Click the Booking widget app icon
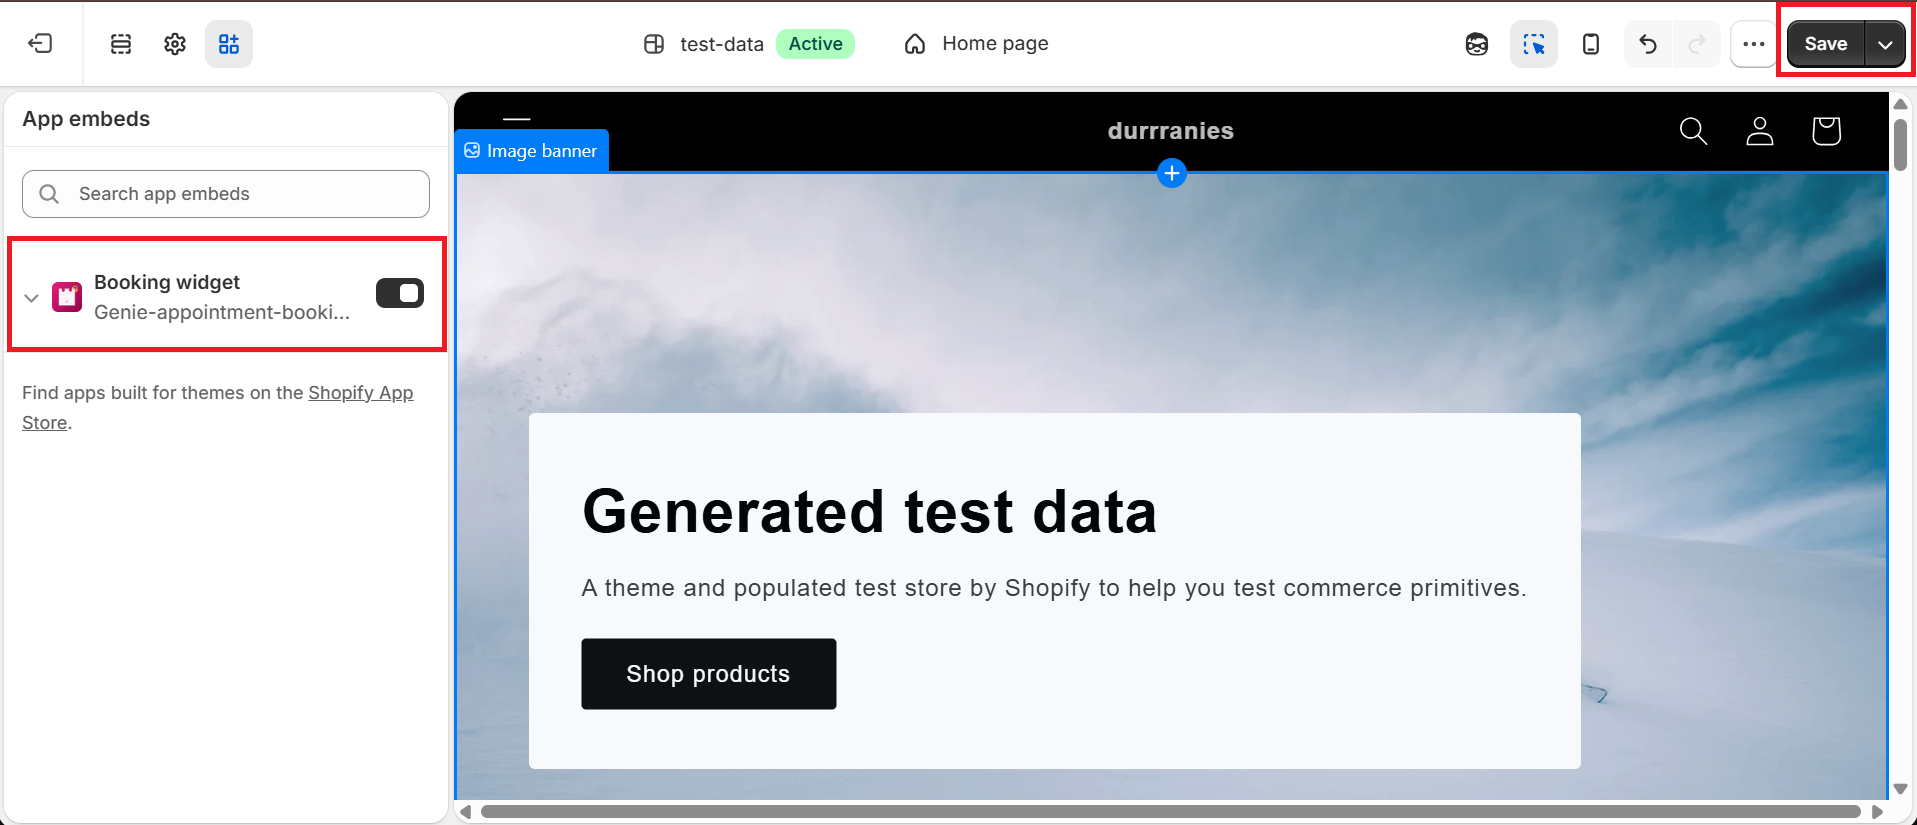The width and height of the screenshot is (1917, 825). point(67,297)
